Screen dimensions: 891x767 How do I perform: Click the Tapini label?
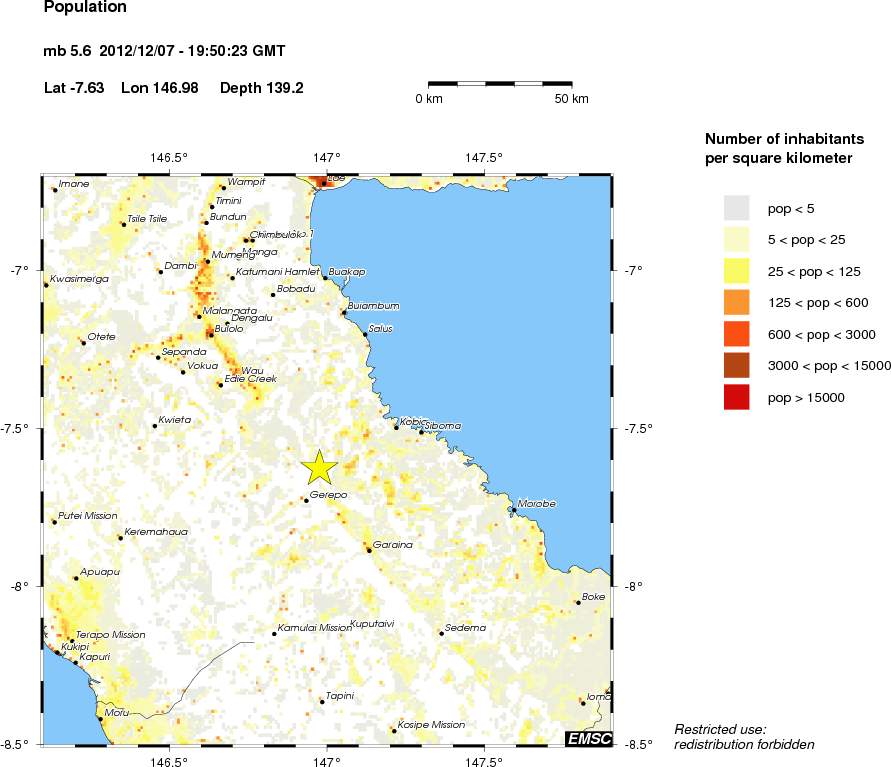340,696
